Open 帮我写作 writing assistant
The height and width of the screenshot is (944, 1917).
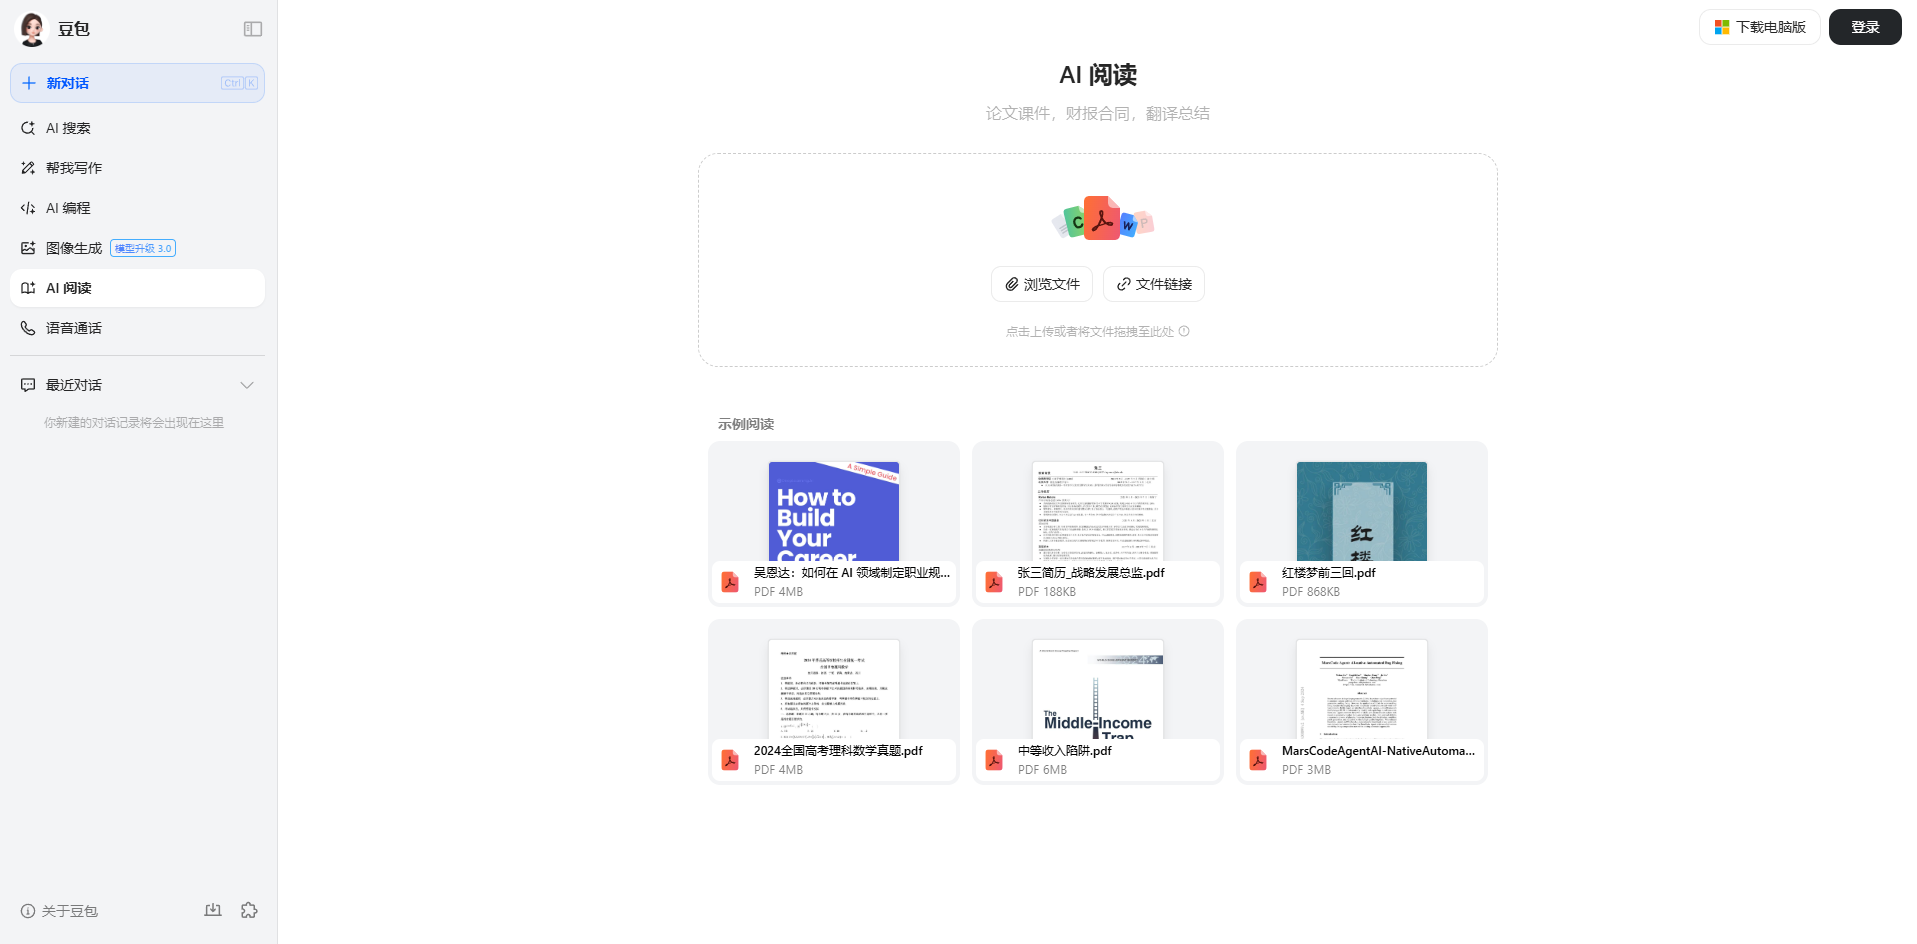pyautogui.click(x=137, y=168)
